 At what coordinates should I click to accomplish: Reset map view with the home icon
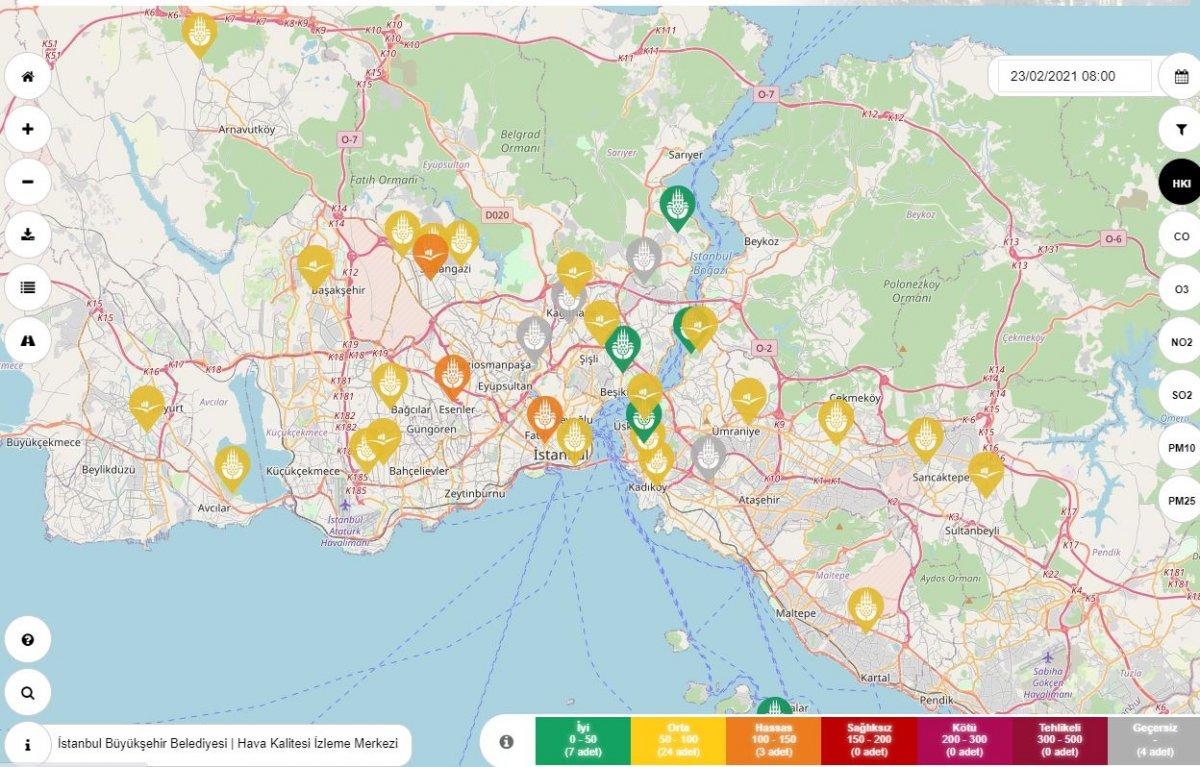click(28, 75)
